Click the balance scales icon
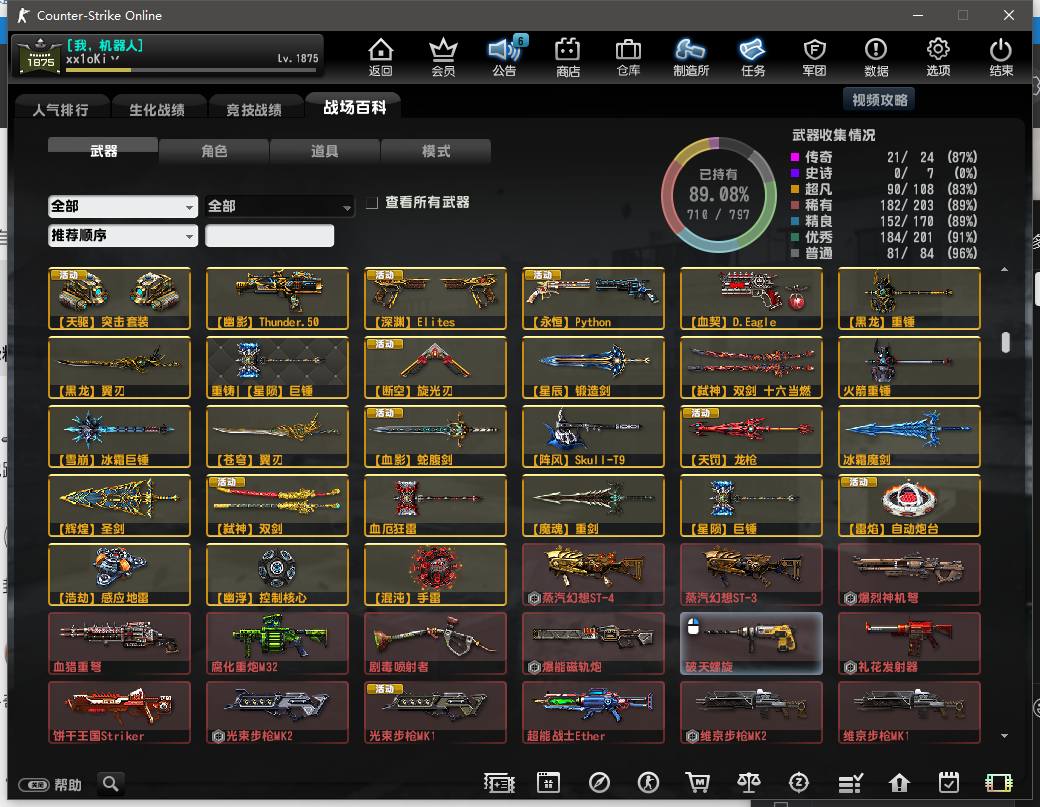Image resolution: width=1040 pixels, height=807 pixels. [748, 783]
